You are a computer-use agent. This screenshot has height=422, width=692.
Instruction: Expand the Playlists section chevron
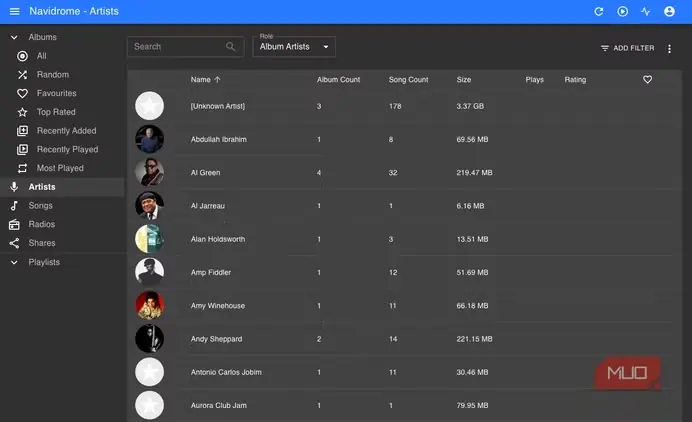tap(14, 262)
